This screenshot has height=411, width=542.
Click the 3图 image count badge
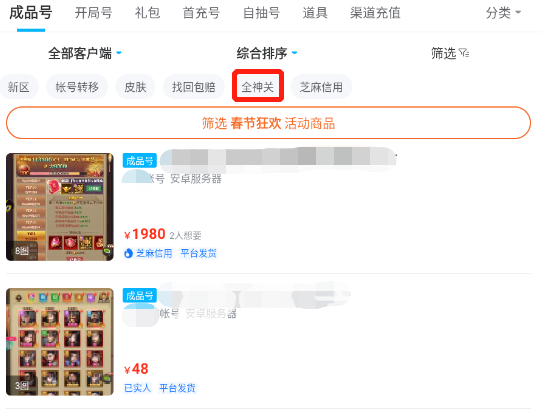pyautogui.click(x=21, y=385)
